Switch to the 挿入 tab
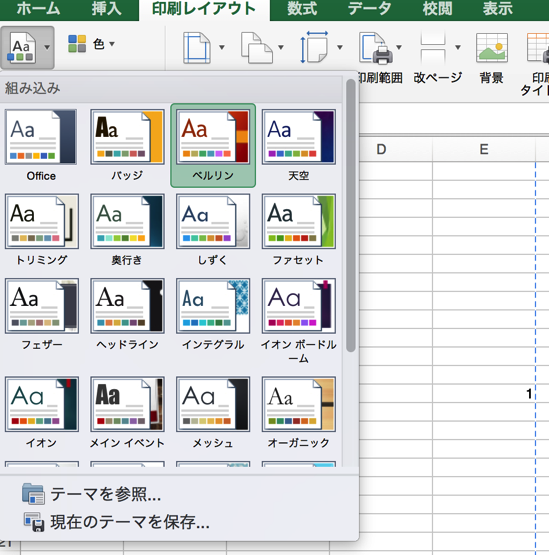Screen dimensions: 549x555 (107, 8)
